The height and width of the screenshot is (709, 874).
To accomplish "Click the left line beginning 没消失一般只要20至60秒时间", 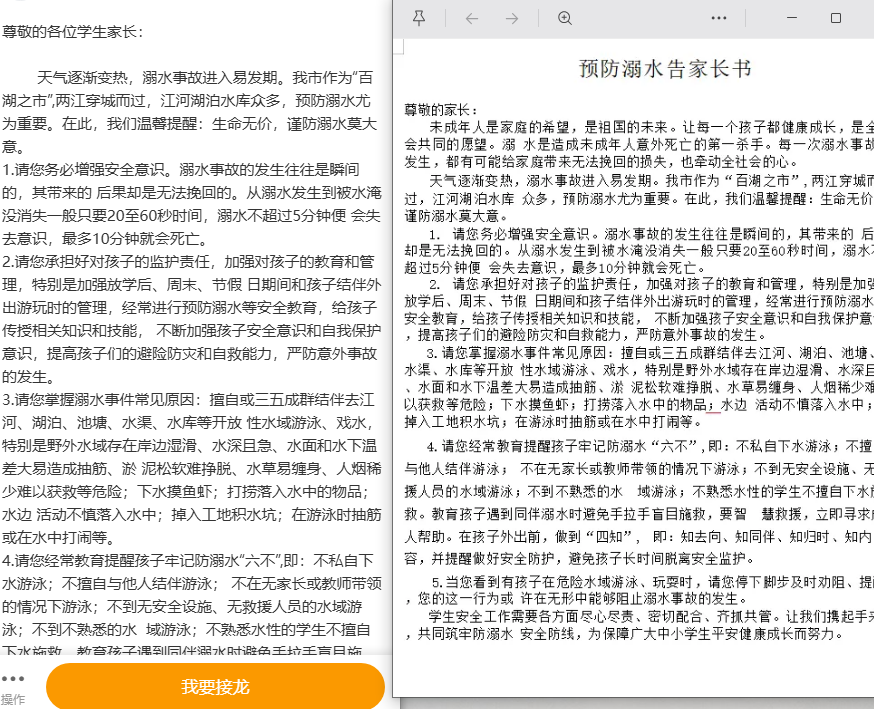I will (x=191, y=216).
